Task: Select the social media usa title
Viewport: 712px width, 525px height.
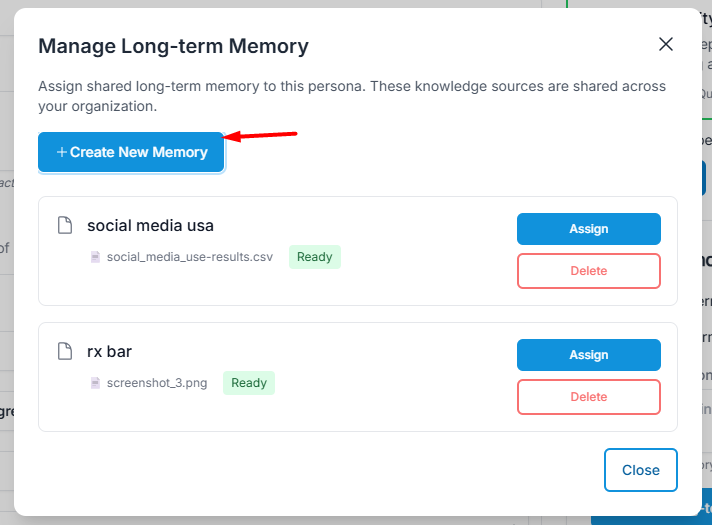Action: coord(150,225)
